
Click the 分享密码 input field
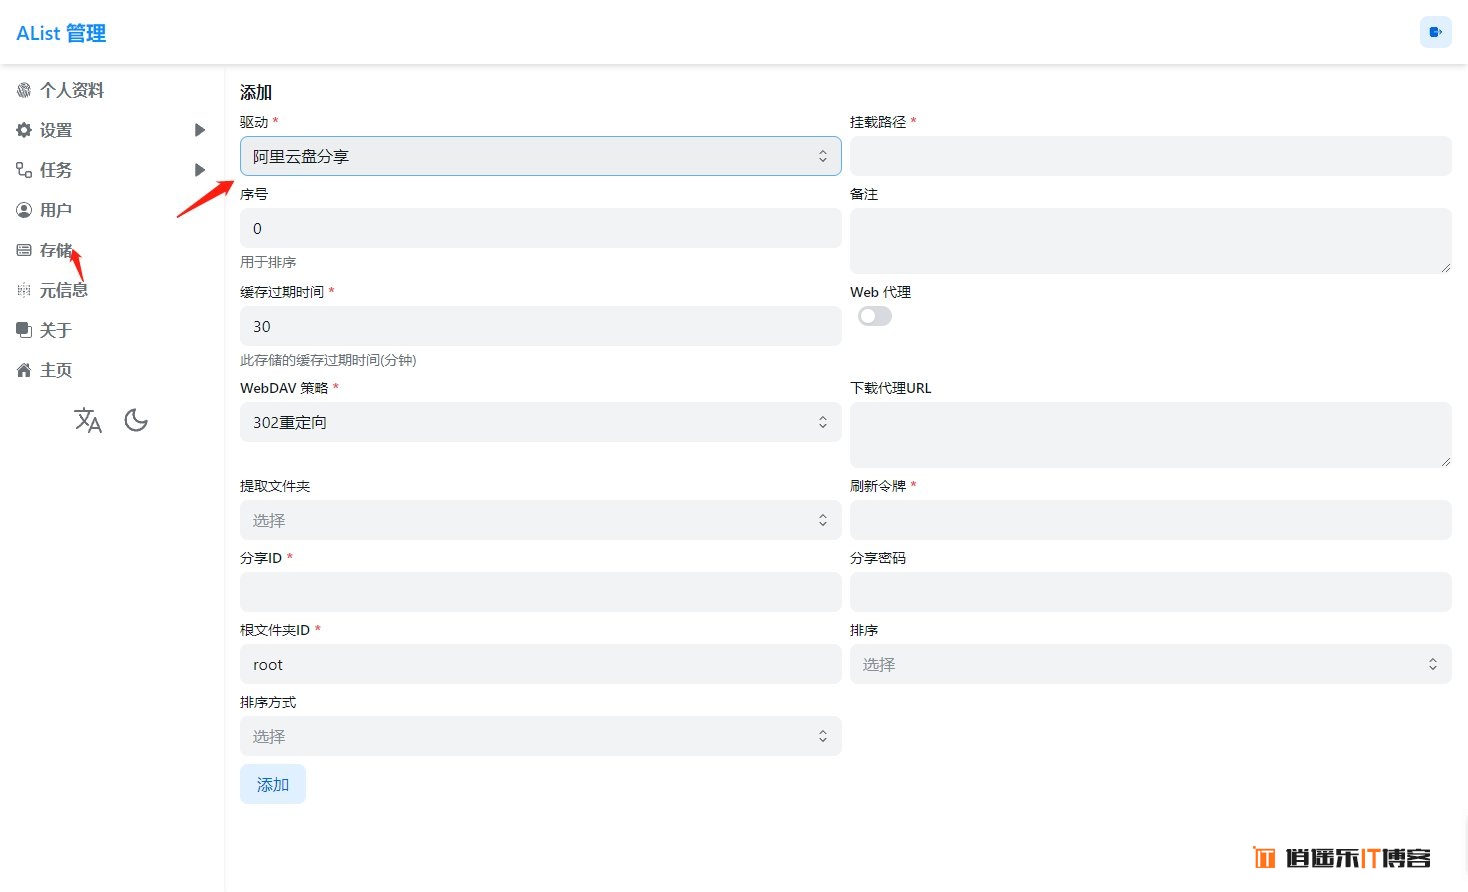coord(1151,592)
